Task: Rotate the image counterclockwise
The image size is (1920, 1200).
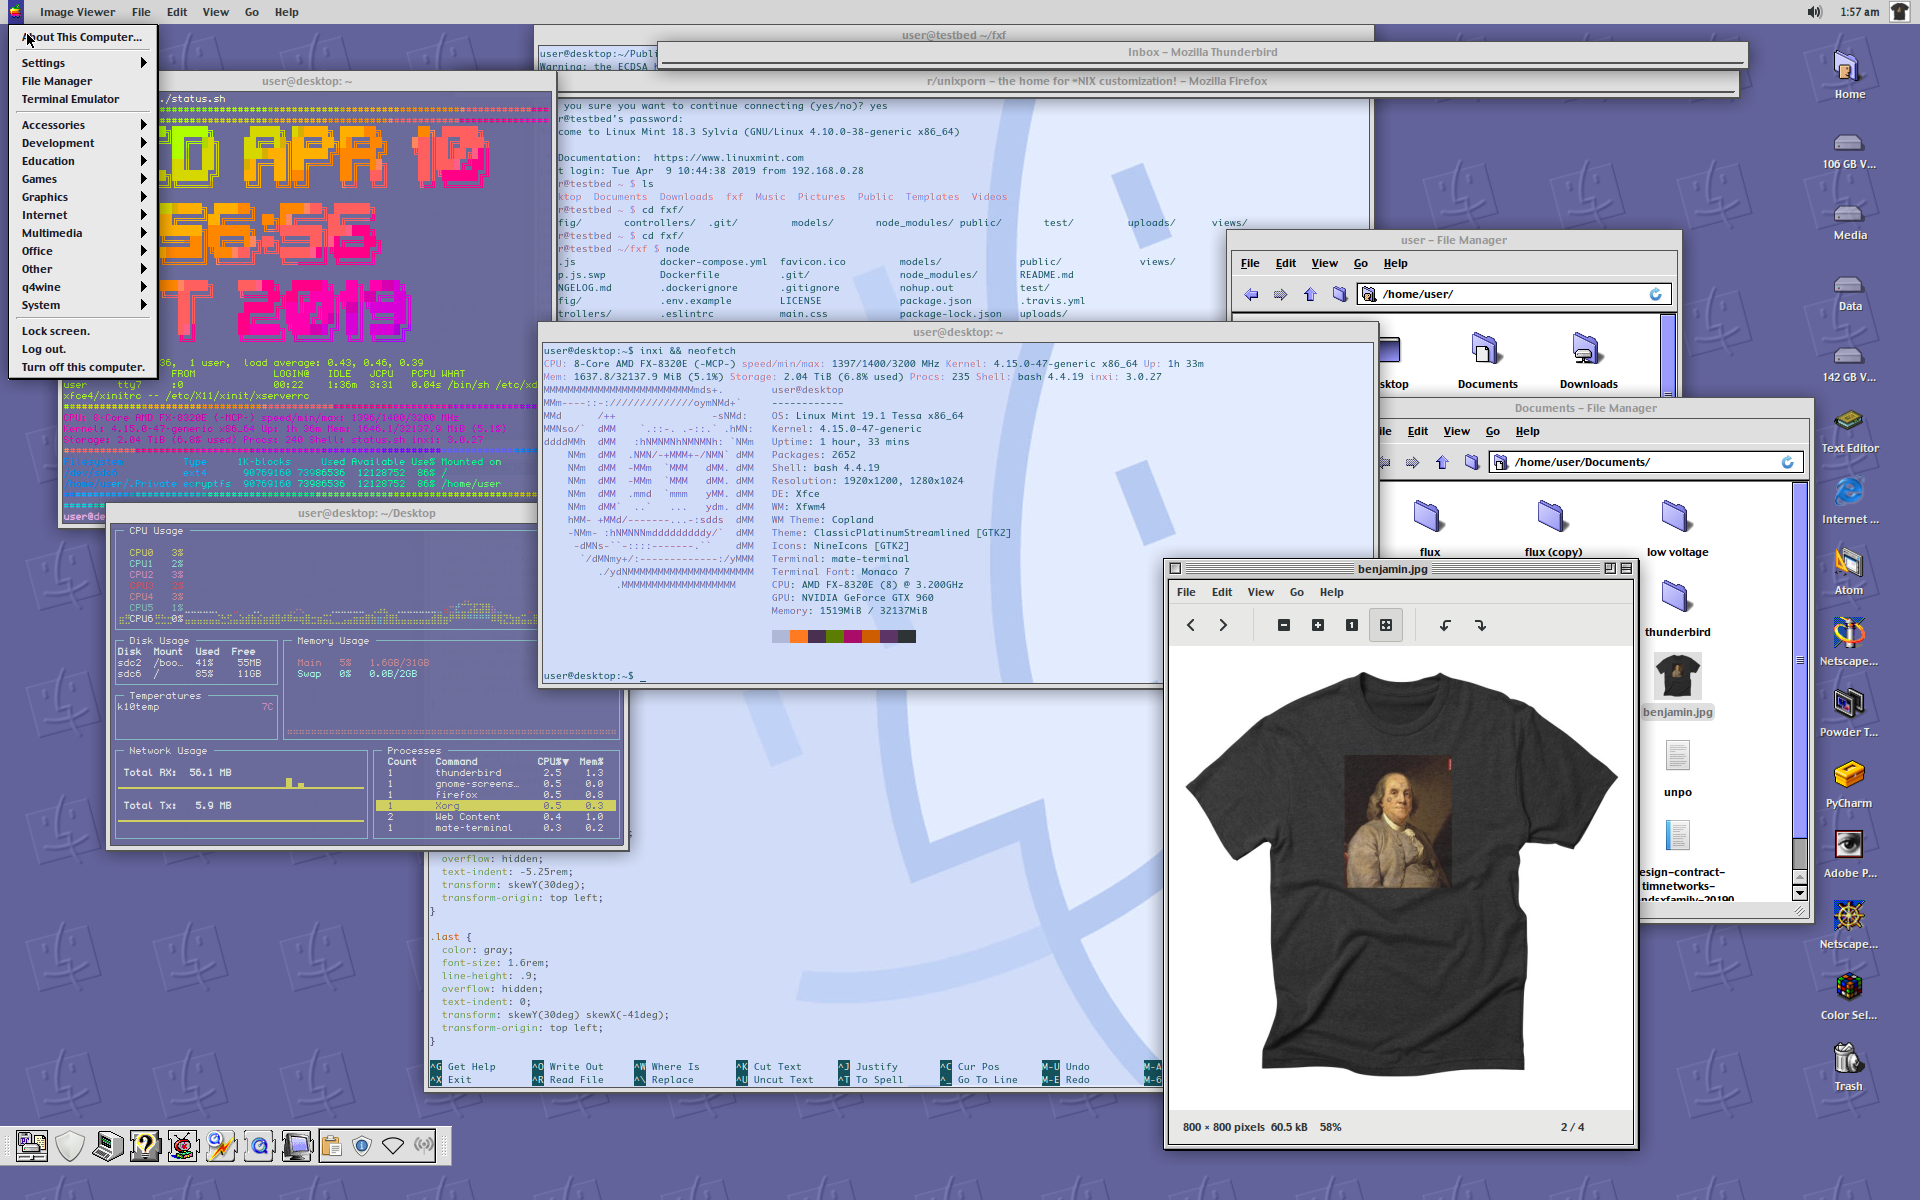Action: [1445, 625]
